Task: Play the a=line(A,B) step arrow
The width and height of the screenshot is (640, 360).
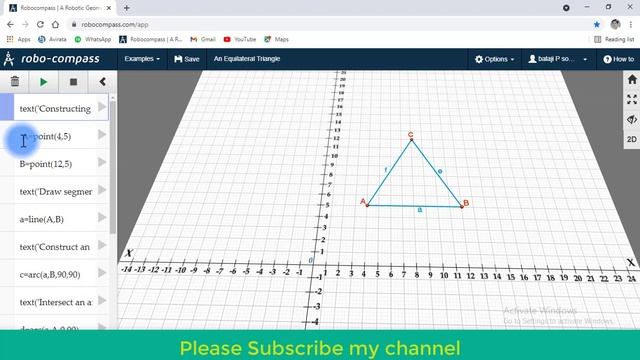Action: 102,218
